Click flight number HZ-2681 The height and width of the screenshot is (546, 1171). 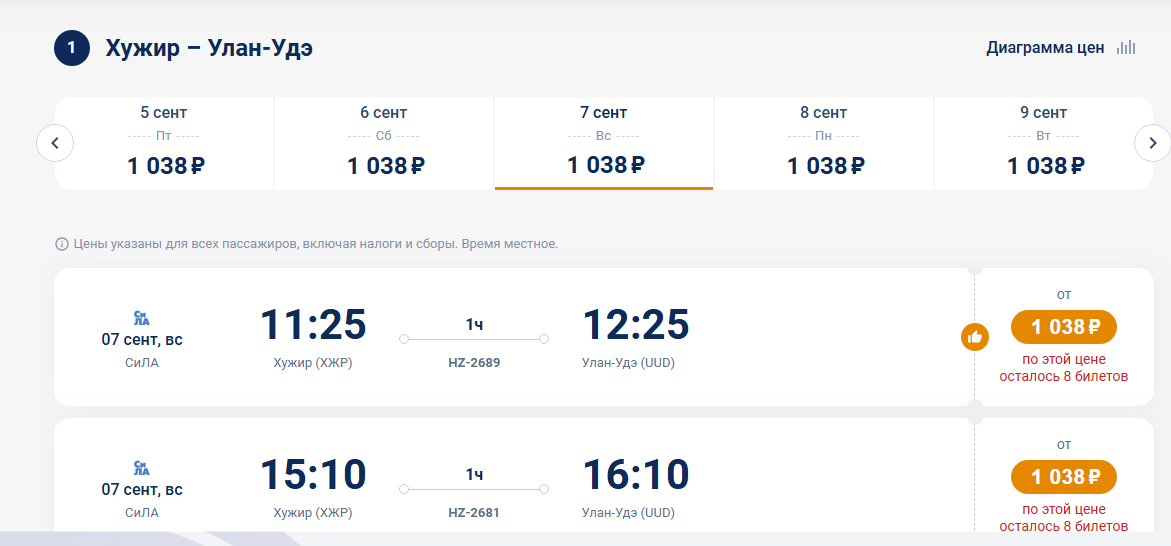474,513
